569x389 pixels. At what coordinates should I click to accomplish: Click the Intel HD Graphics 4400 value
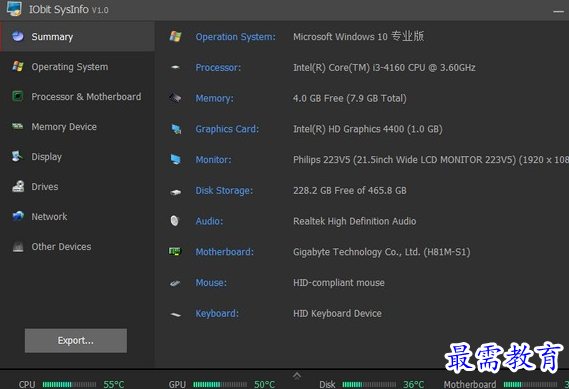(x=368, y=129)
